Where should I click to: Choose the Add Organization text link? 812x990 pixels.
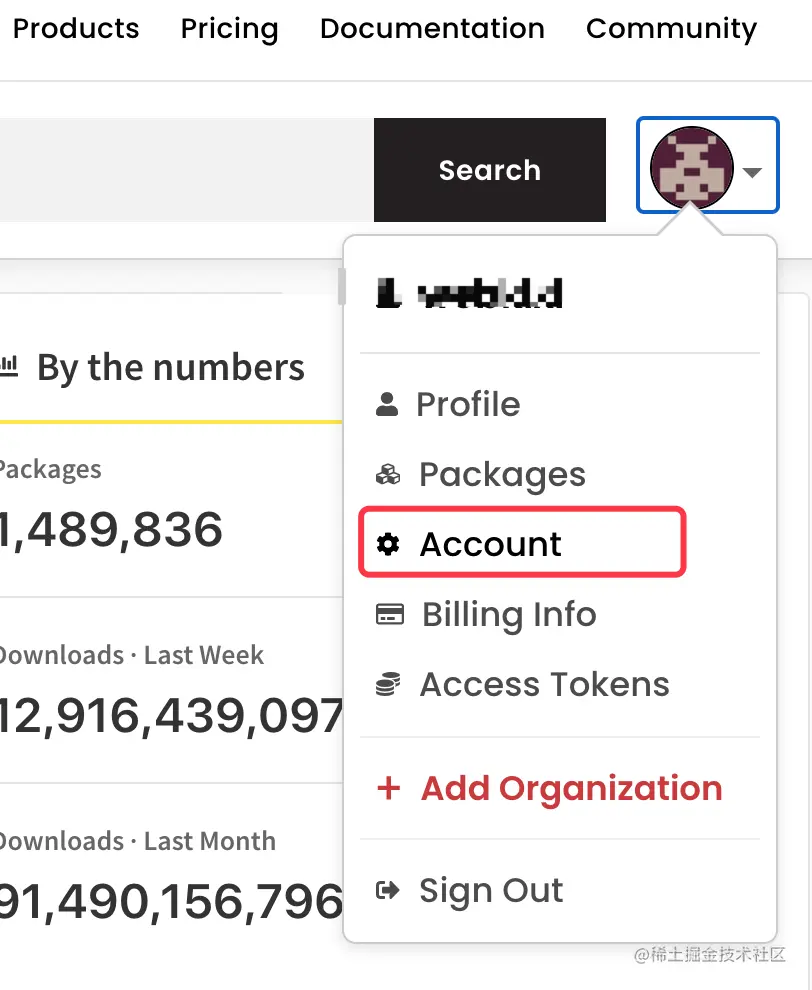click(x=571, y=789)
